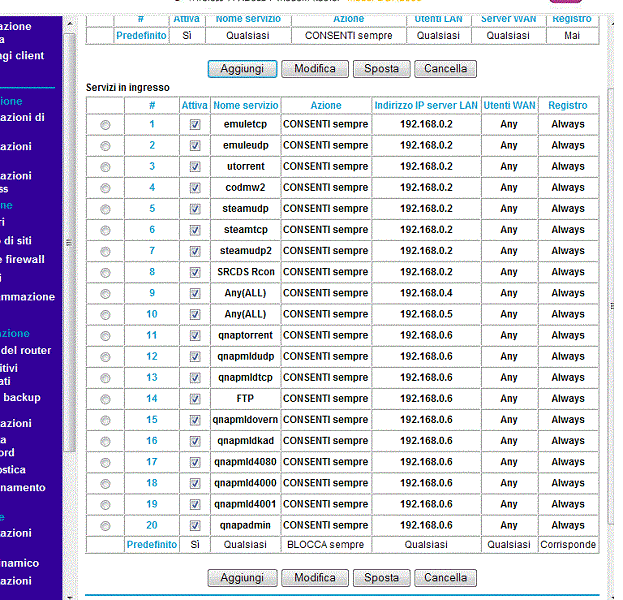
Task: Open rule number 14 link
Action: [x=152, y=399]
